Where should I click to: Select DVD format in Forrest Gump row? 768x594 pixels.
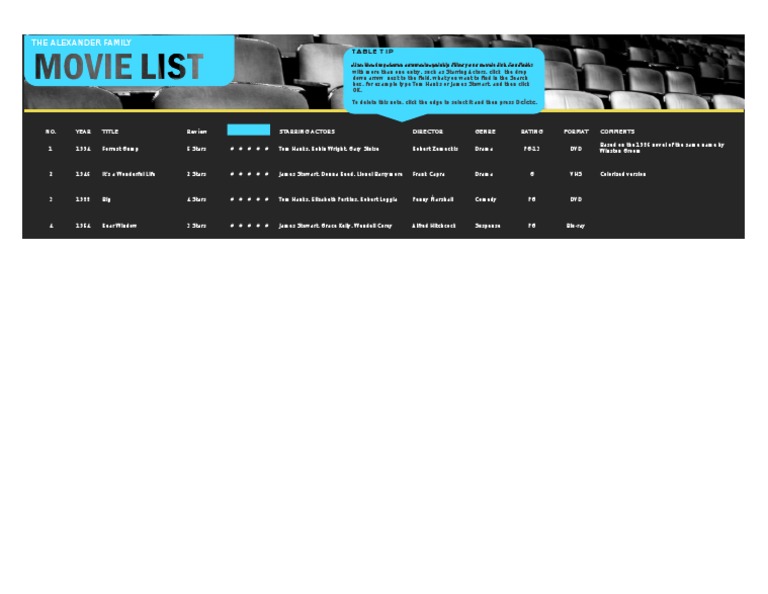[576, 149]
